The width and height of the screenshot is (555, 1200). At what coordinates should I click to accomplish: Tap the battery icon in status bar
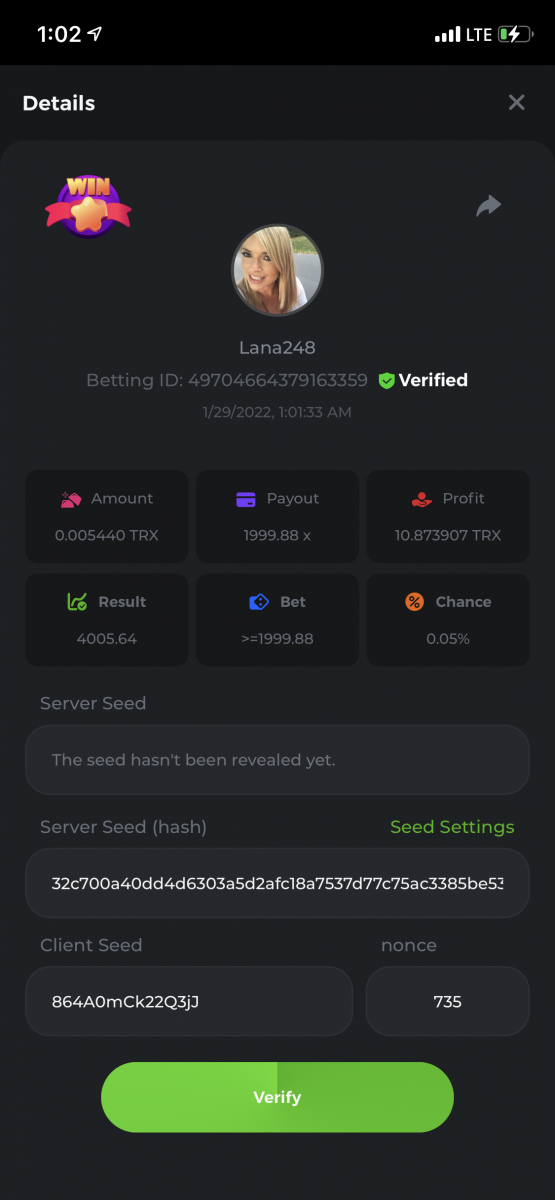tap(515, 34)
